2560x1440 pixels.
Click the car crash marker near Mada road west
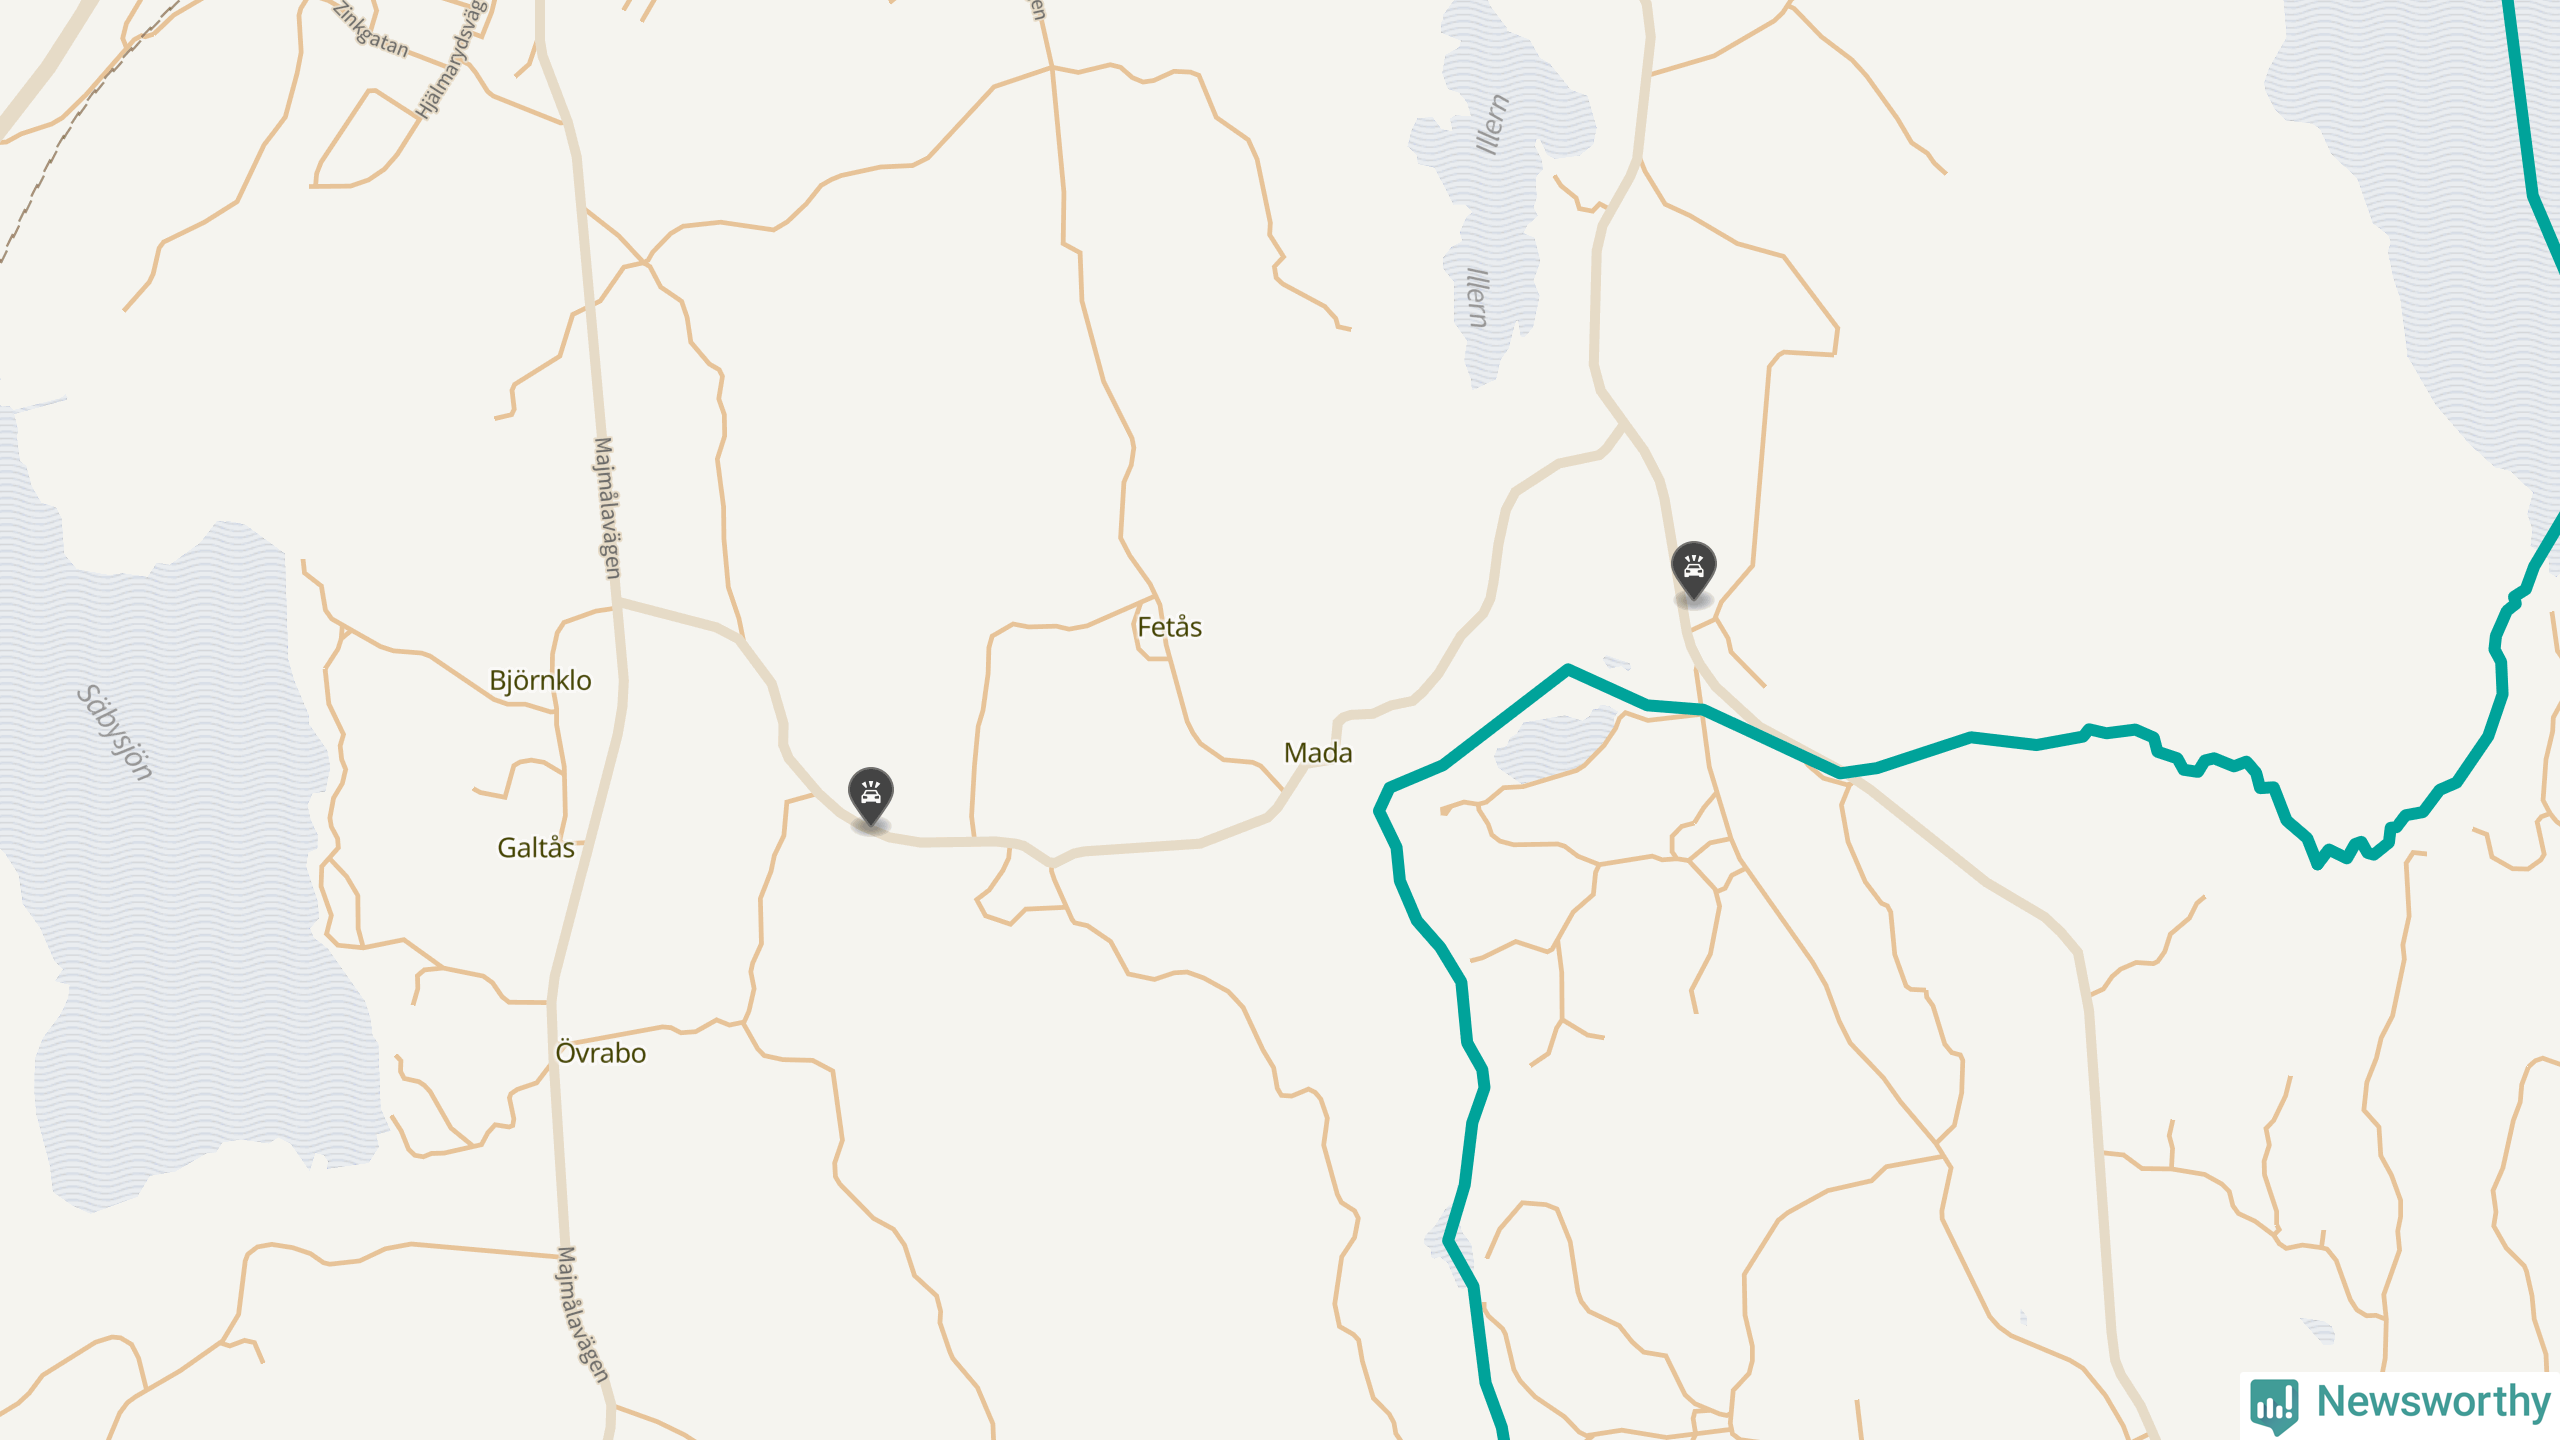click(870, 796)
